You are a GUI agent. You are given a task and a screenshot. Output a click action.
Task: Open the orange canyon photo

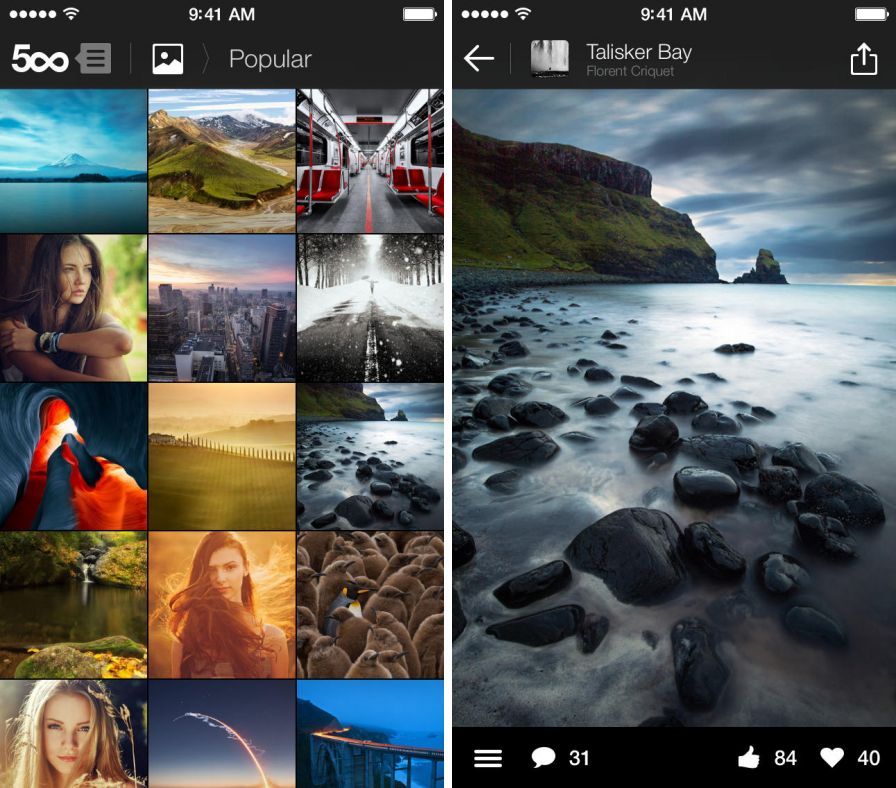(73, 456)
